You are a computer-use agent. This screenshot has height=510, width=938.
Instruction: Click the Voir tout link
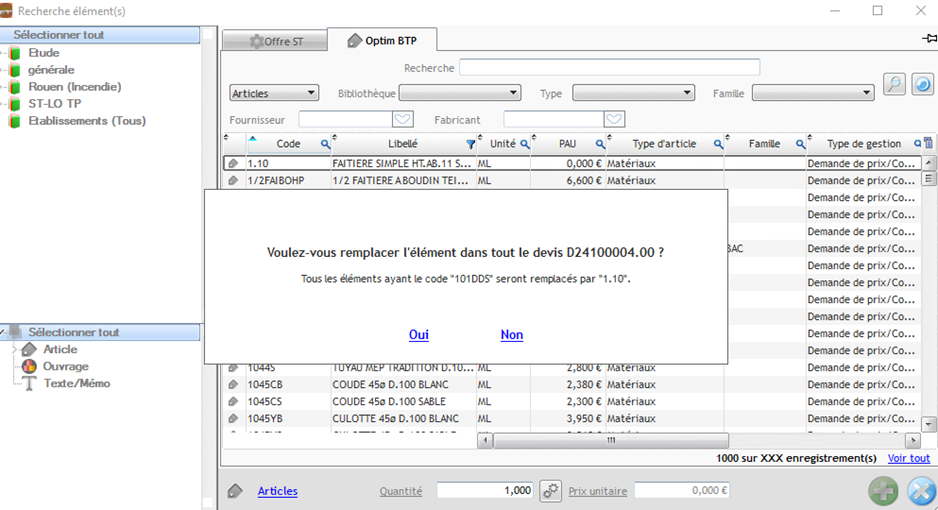tap(909, 458)
